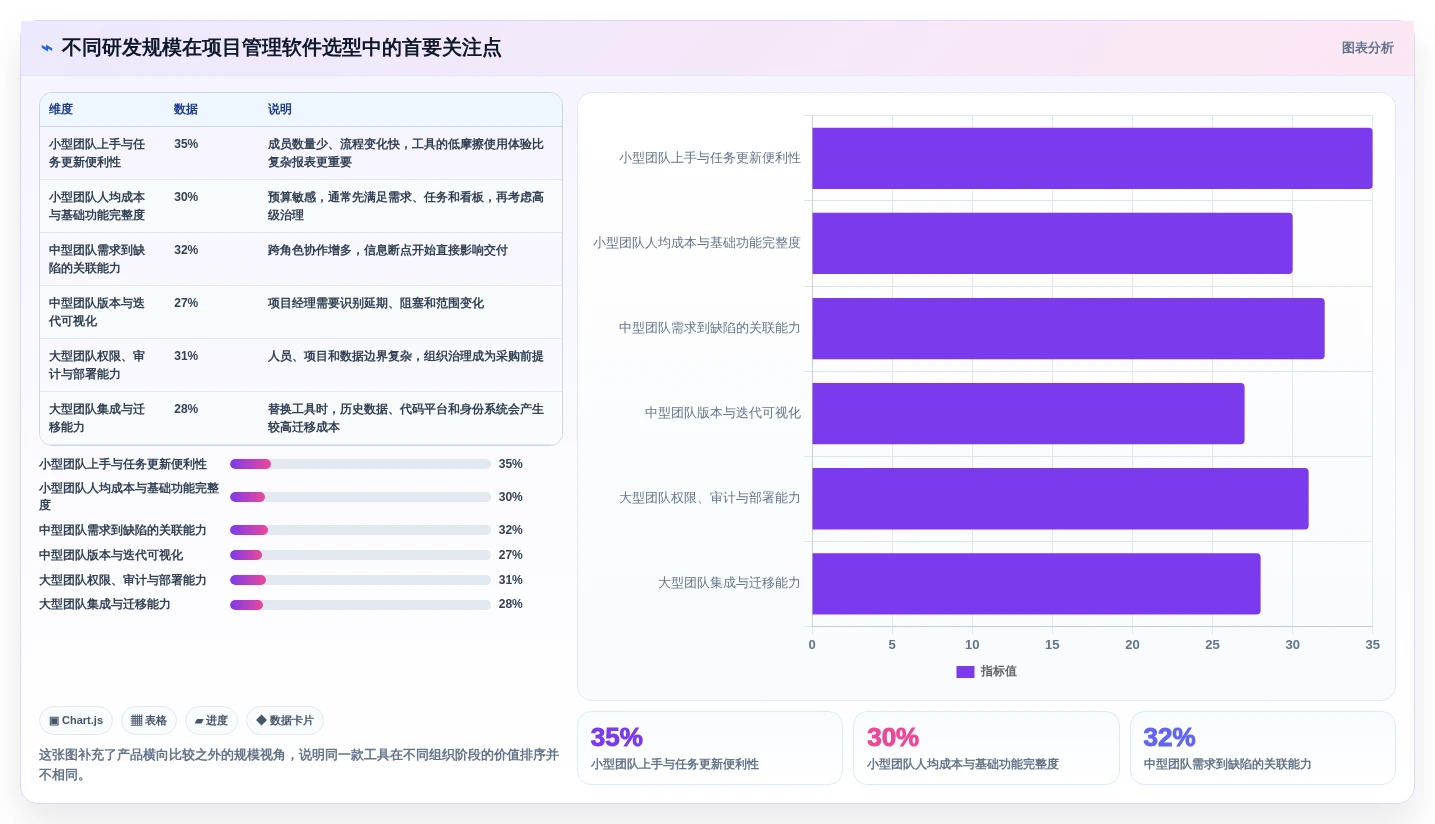Click the chart bar for 中型团队版本与迭代可视化
This screenshot has width=1435, height=824.
[1028, 413]
